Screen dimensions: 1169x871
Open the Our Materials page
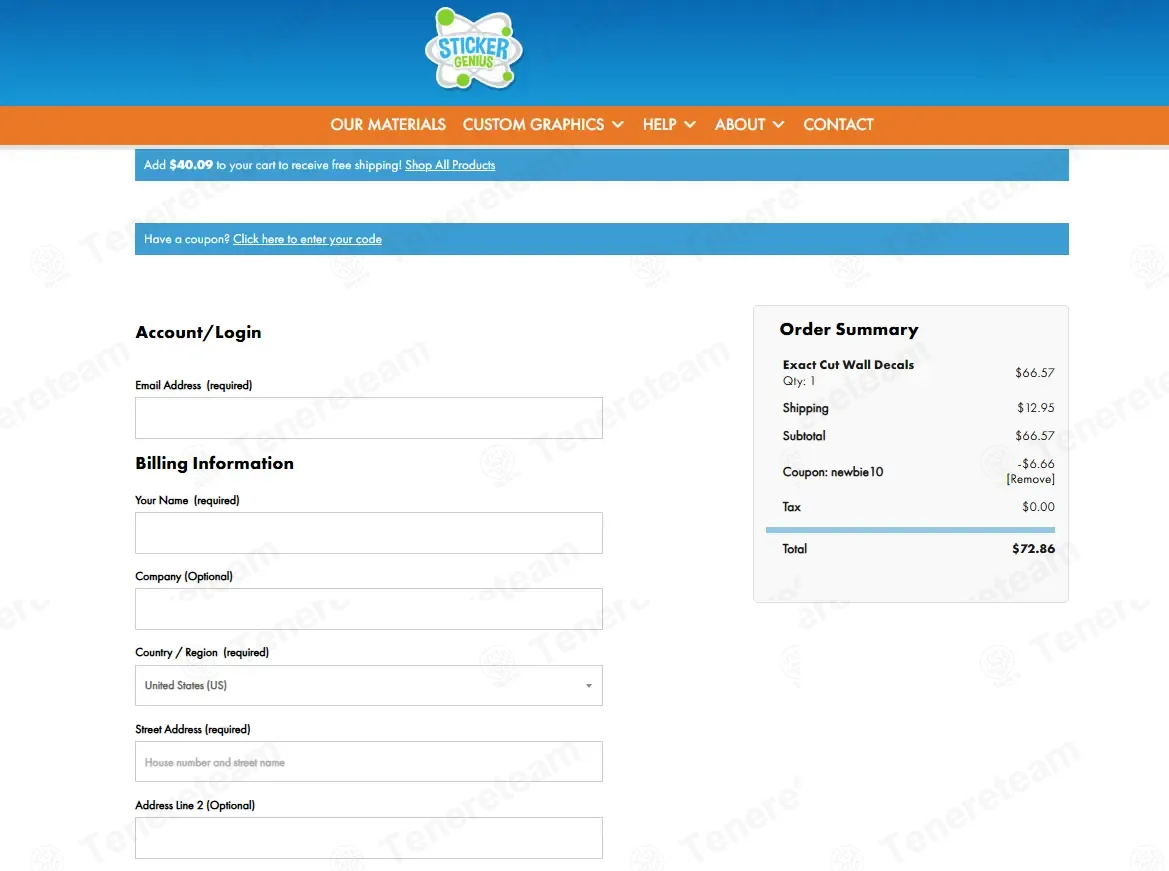click(388, 125)
